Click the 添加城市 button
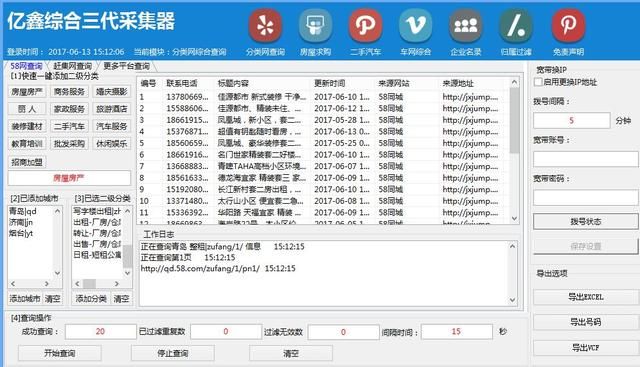Screen dimensions: 640x367 pyautogui.click(x=24, y=299)
